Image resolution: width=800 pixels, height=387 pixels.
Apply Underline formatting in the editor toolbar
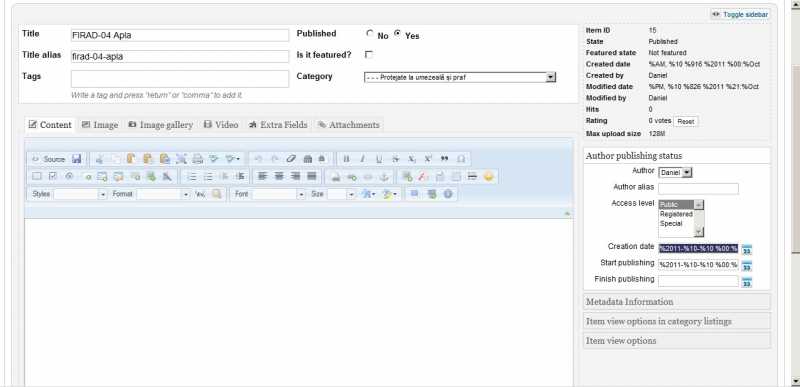tap(379, 159)
